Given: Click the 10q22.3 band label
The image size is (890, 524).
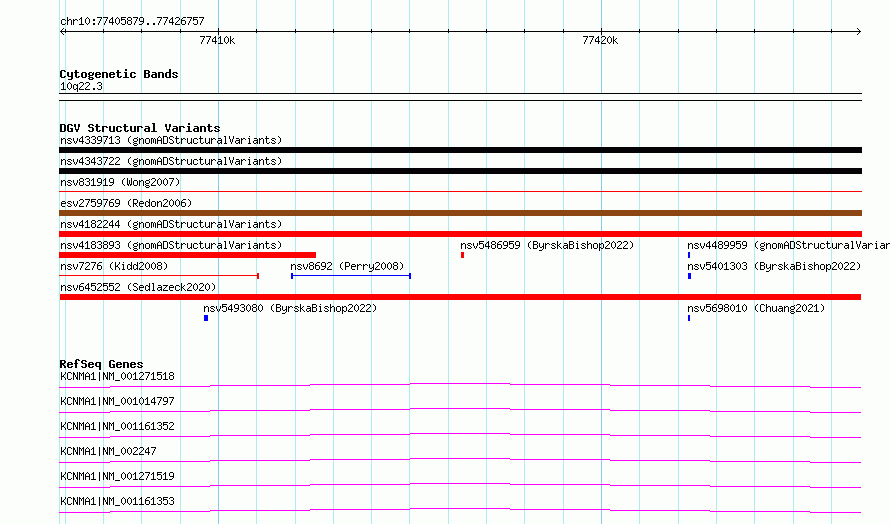Looking at the screenshot, I should point(81,86).
